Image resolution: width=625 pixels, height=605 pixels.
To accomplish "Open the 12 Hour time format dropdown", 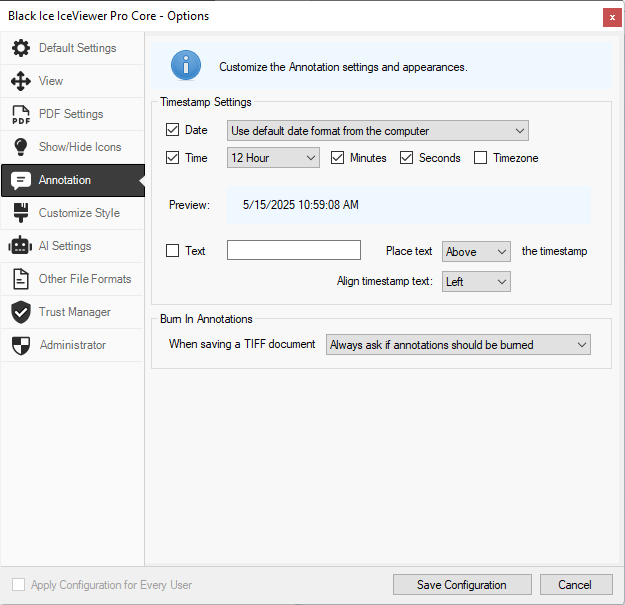I will click(x=273, y=158).
